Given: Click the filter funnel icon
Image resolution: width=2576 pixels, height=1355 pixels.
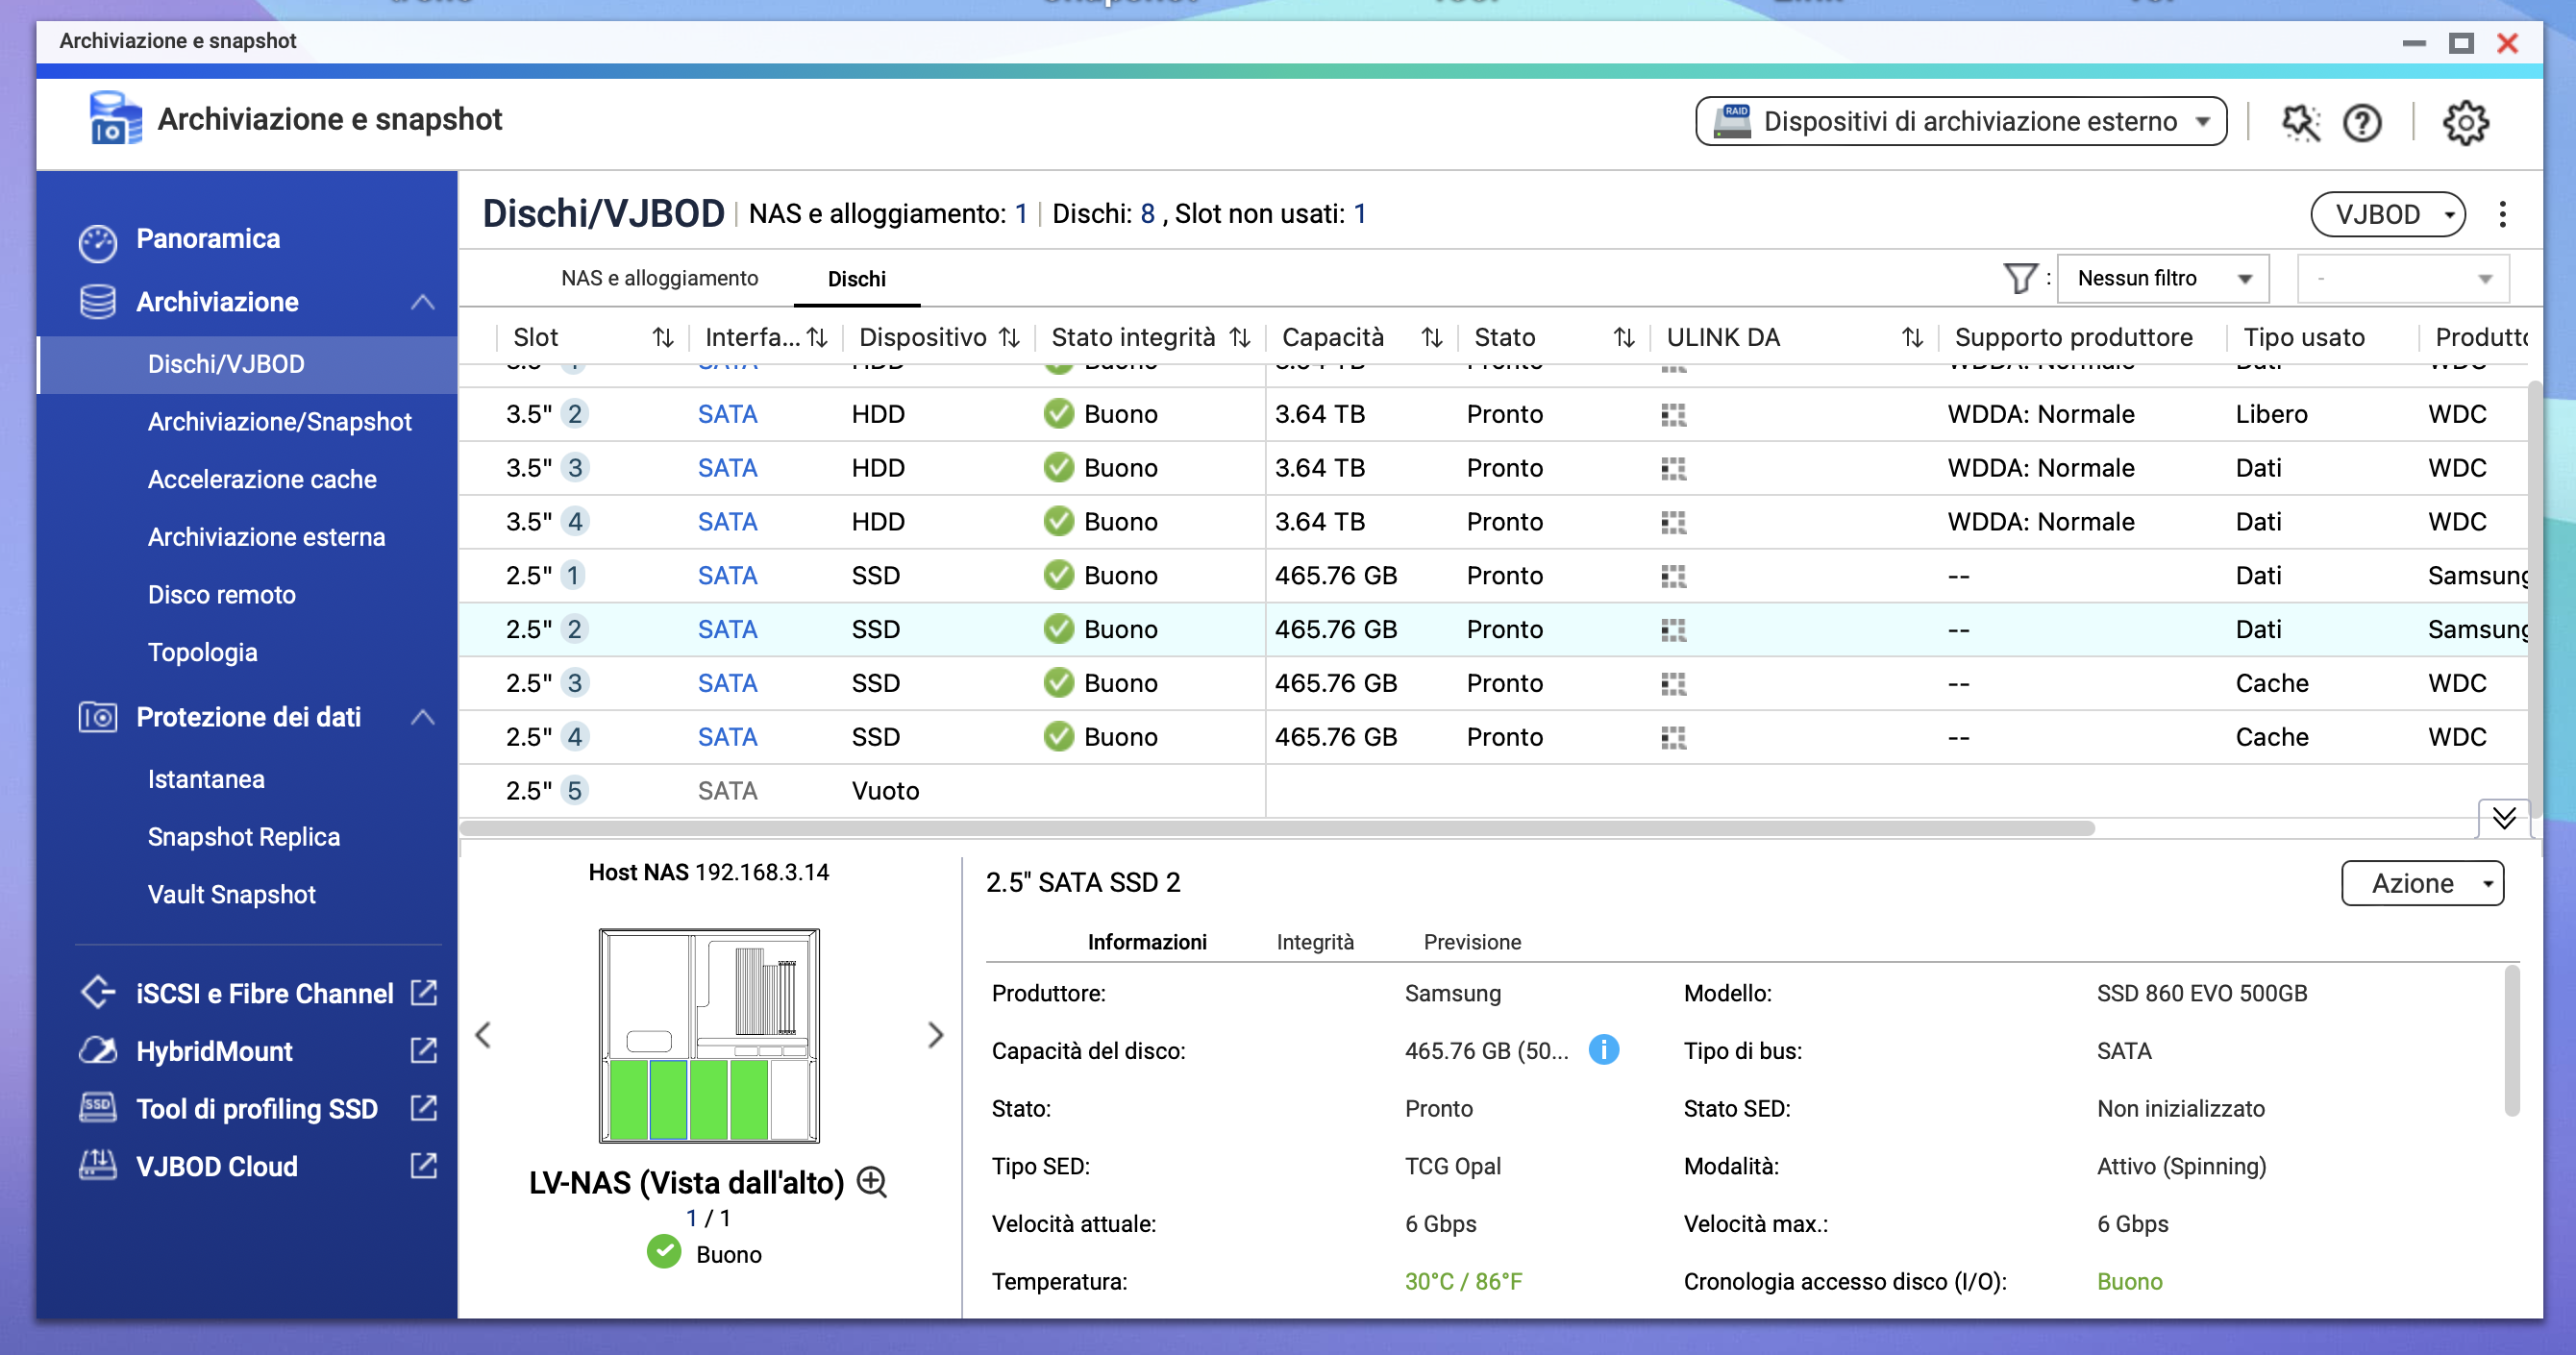Looking at the screenshot, I should coord(2019,278).
